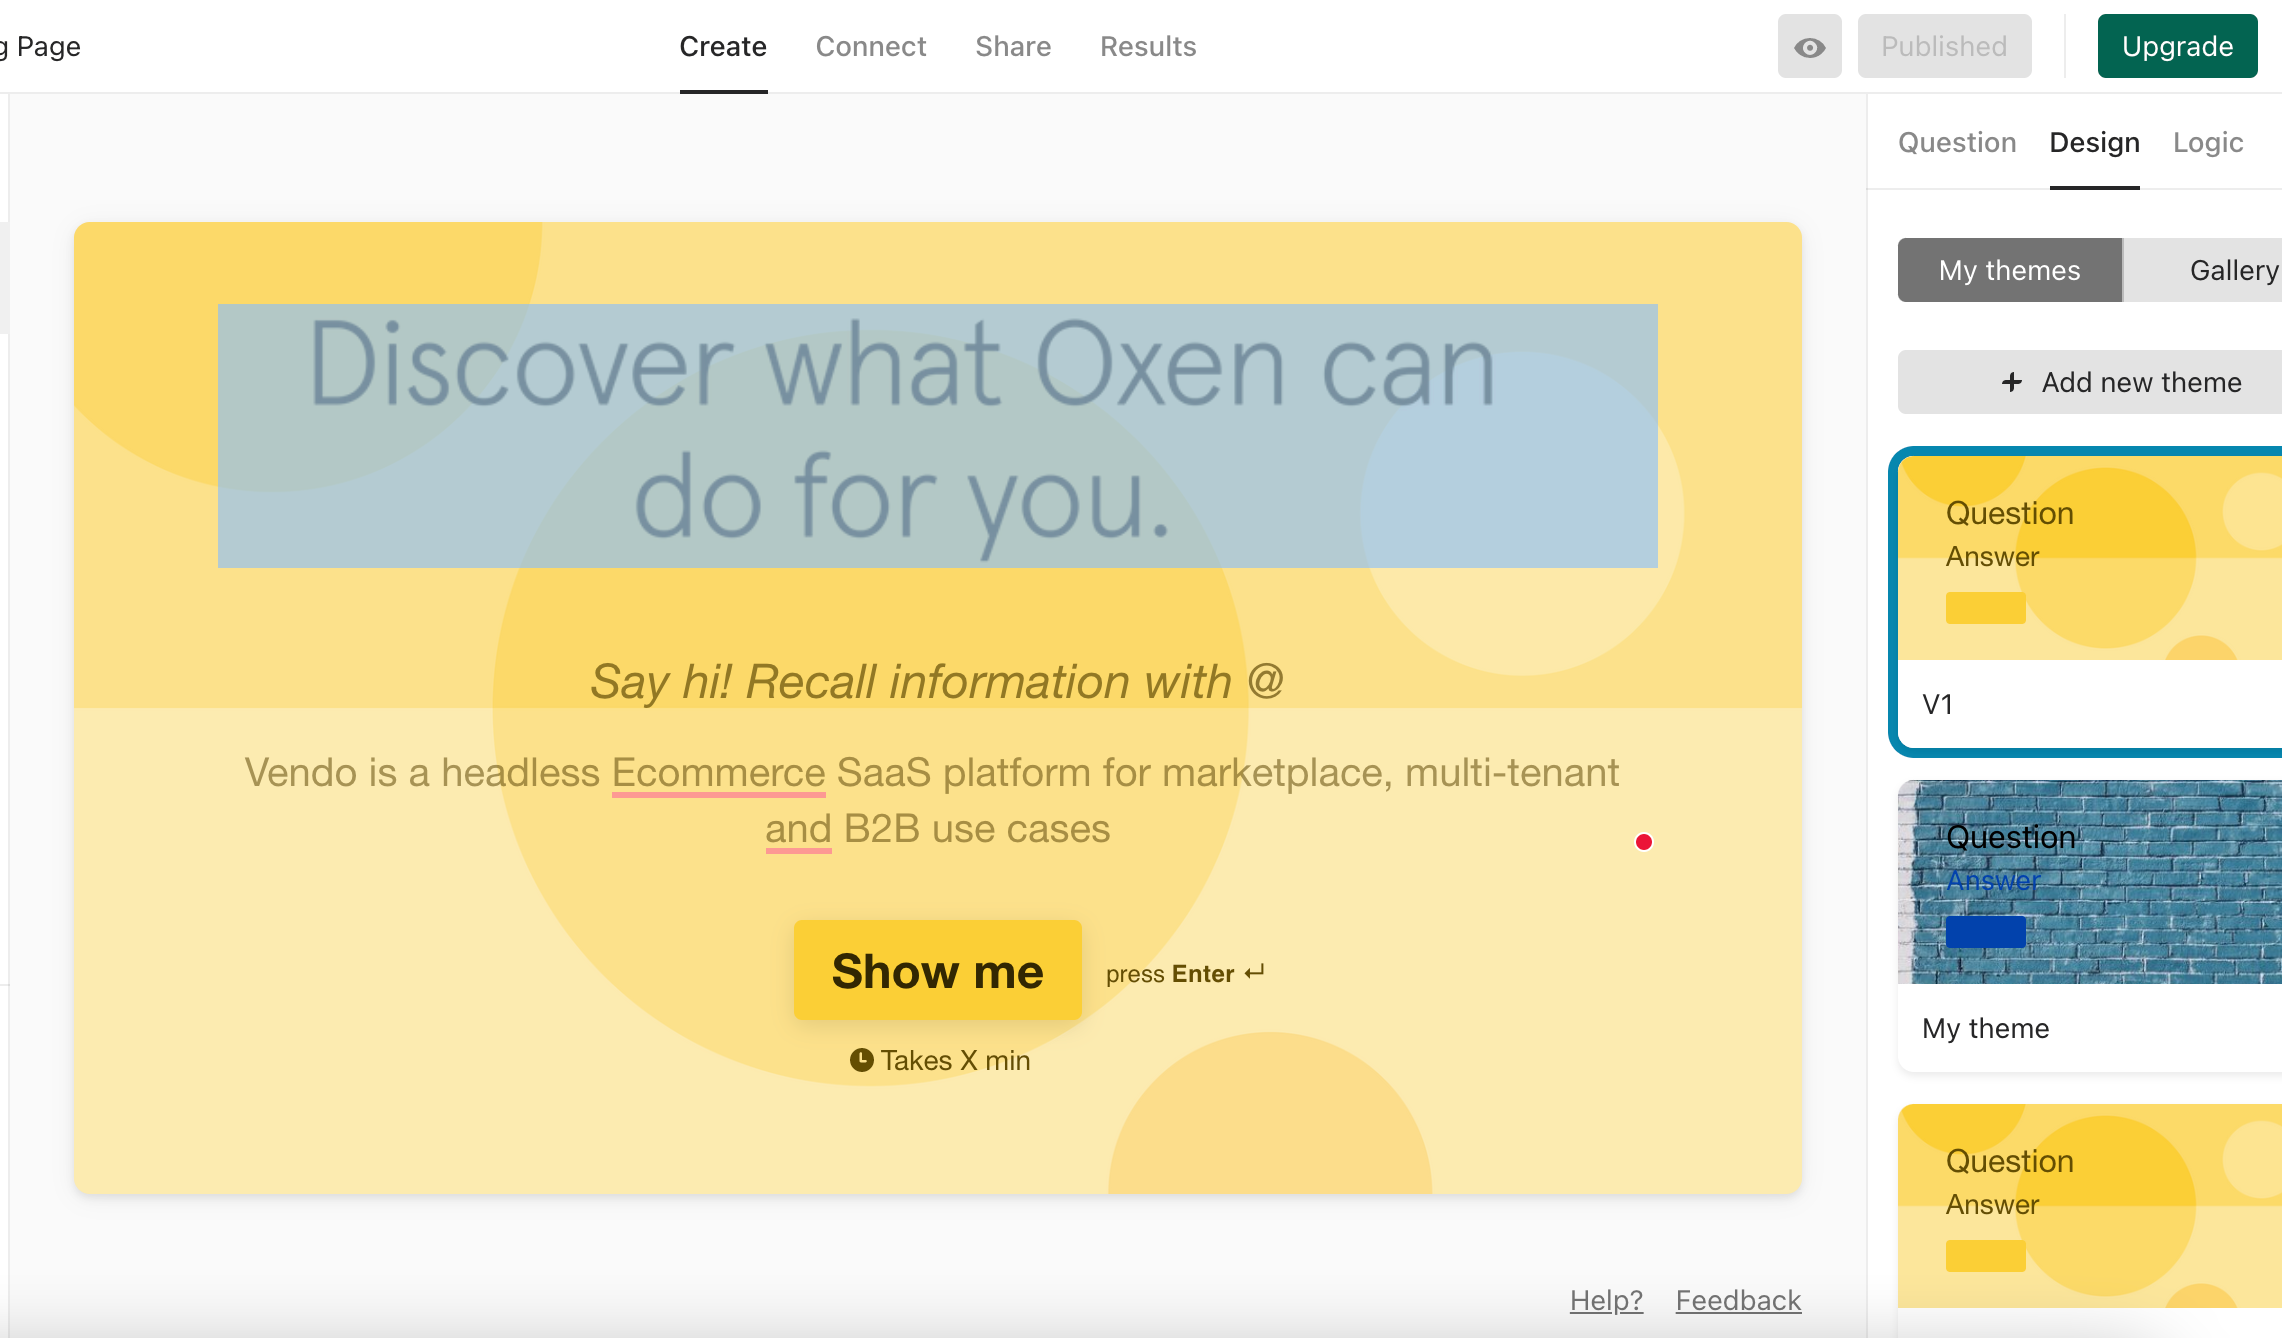
Task: Open the Share tab
Action: pos(1013,46)
